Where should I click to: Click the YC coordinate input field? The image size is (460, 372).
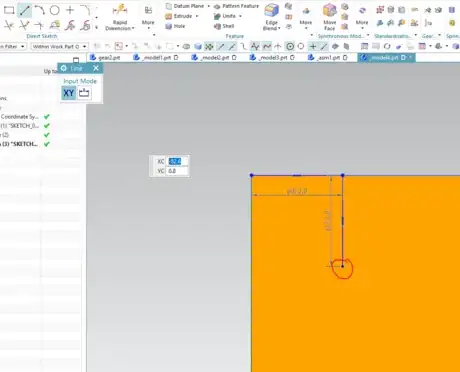(178, 171)
